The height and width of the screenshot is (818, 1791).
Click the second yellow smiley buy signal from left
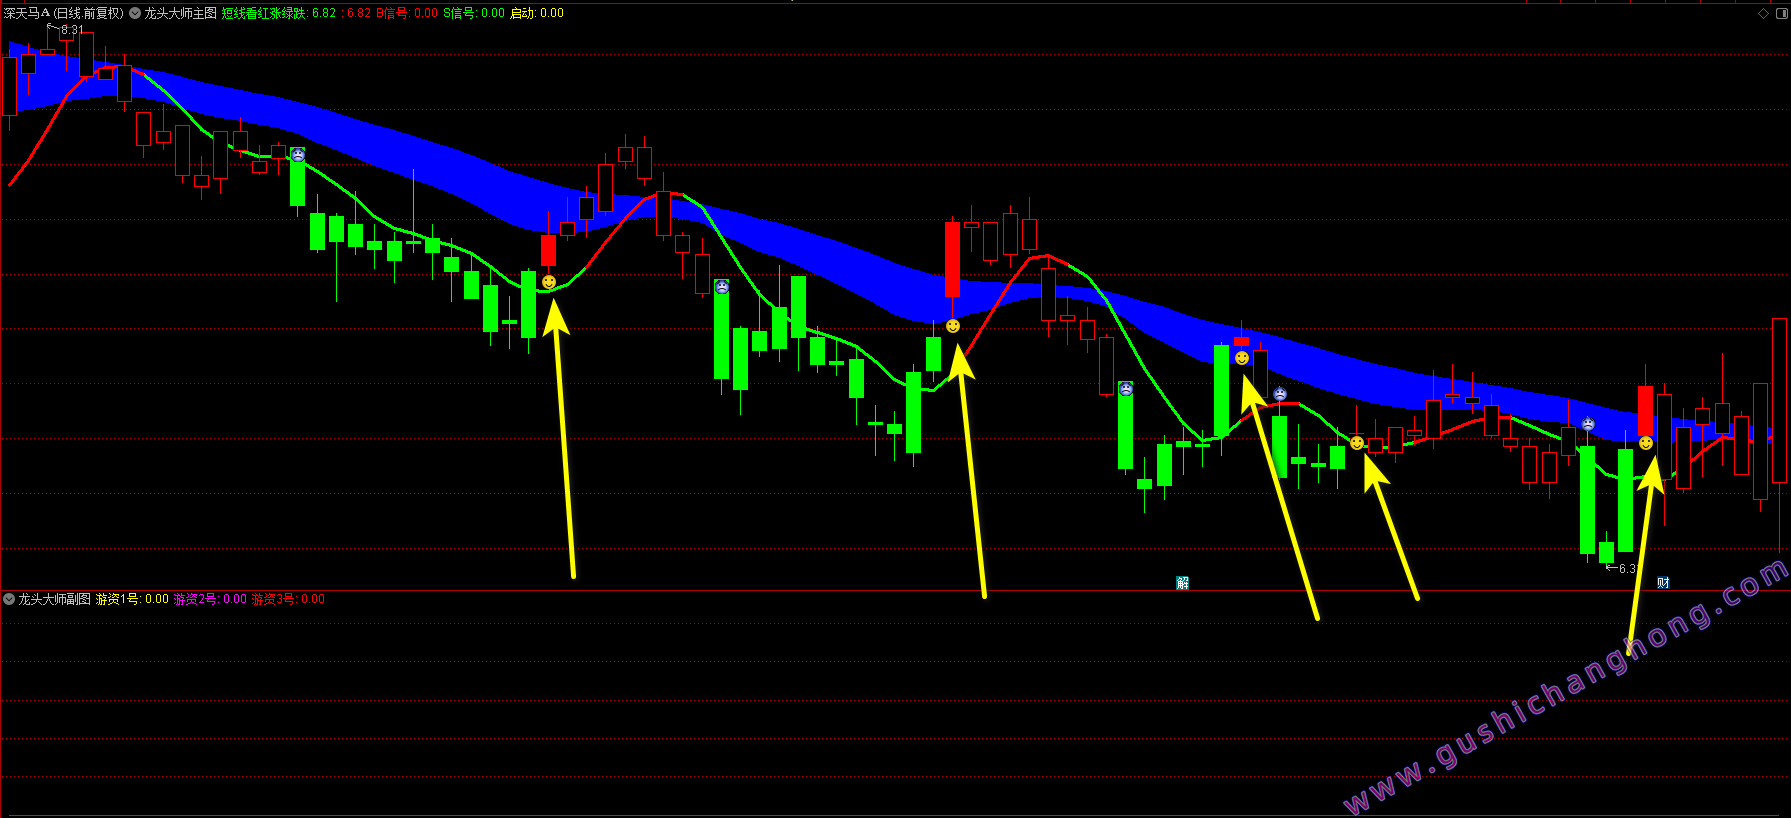pos(953,326)
